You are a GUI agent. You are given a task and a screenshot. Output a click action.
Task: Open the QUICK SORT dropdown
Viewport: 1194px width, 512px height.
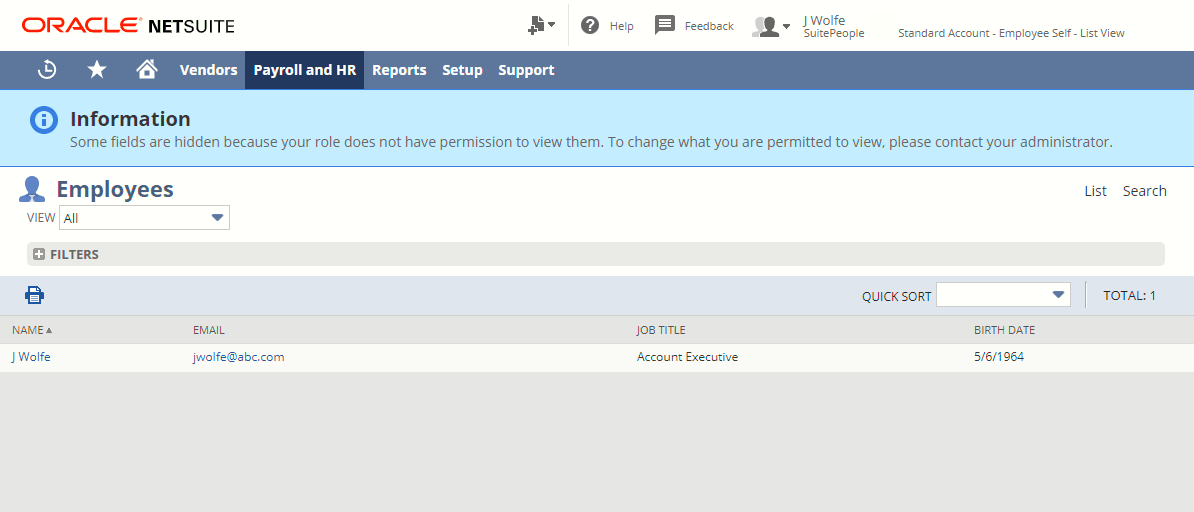pyautogui.click(x=1003, y=295)
